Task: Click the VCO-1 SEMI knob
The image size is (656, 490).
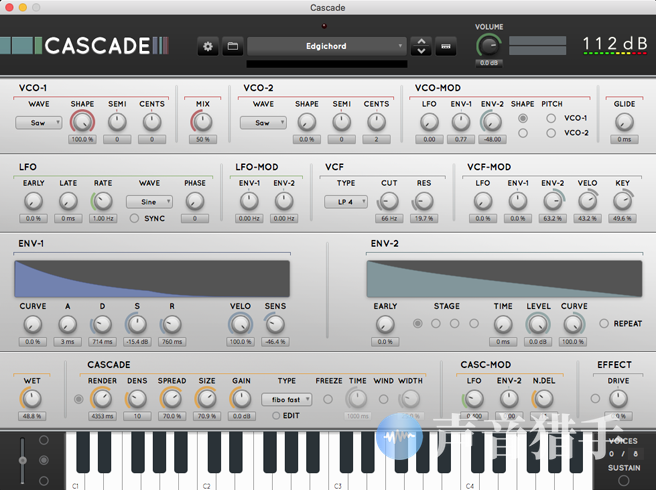Action: (117, 122)
